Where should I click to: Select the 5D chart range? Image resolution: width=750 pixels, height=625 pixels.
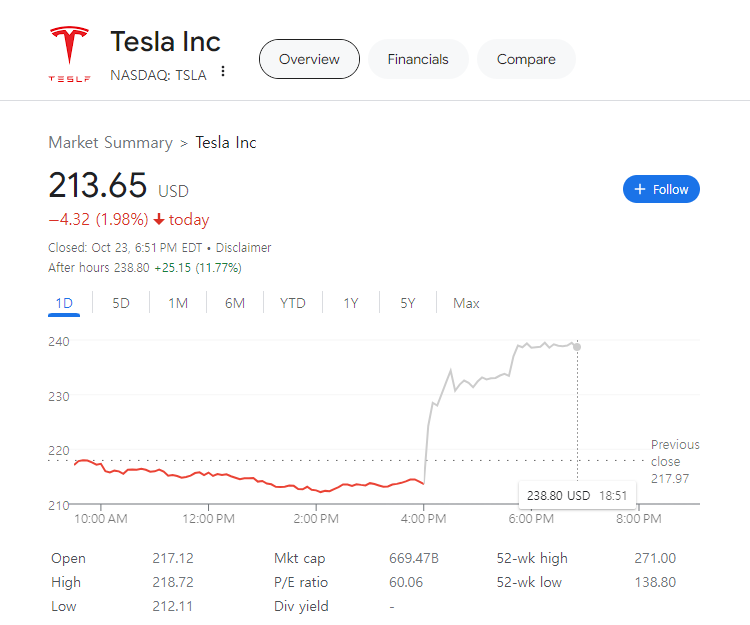point(121,303)
